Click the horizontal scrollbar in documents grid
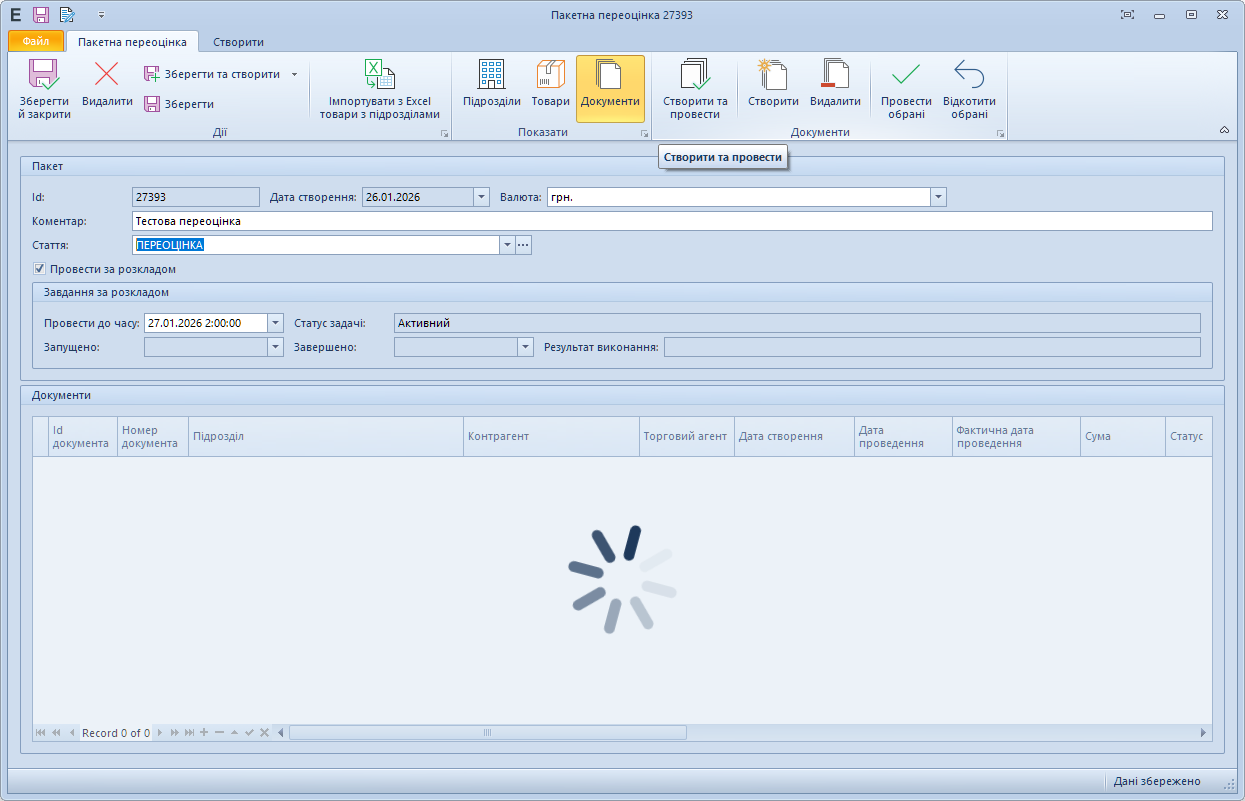 click(487, 733)
